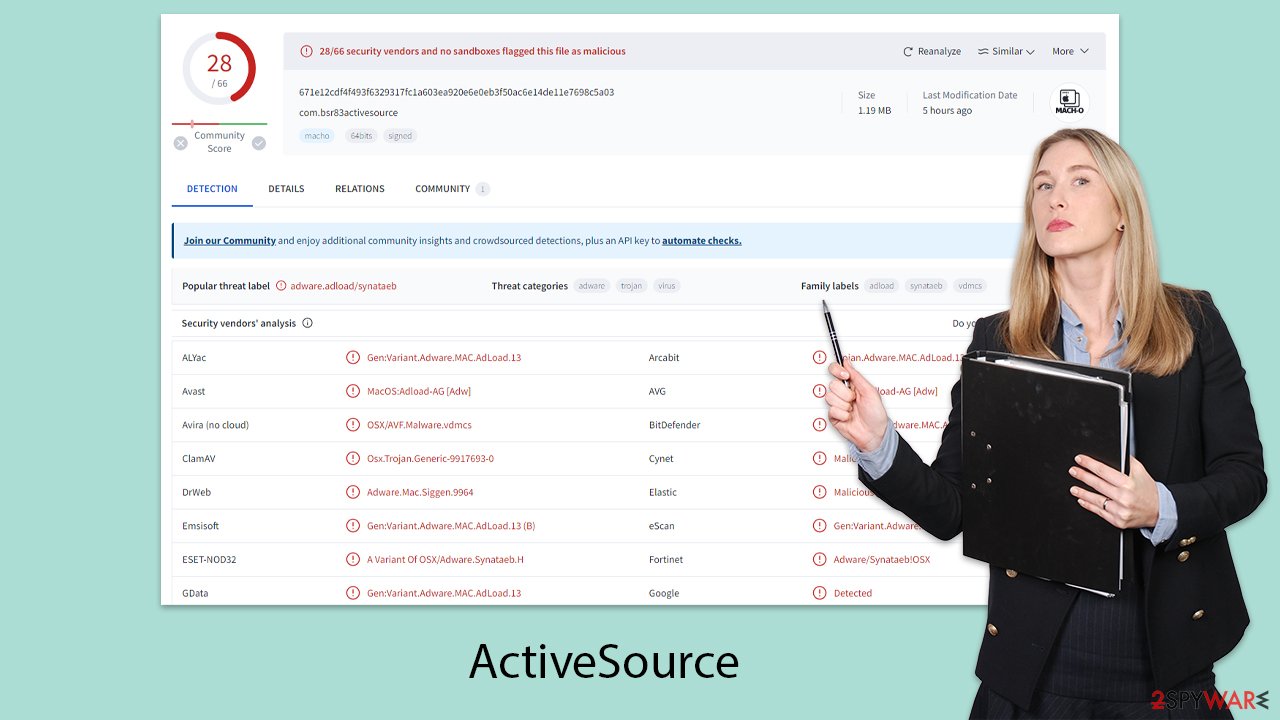Click the vdmcs family label
The height and width of the screenshot is (720, 1280).
970,286
